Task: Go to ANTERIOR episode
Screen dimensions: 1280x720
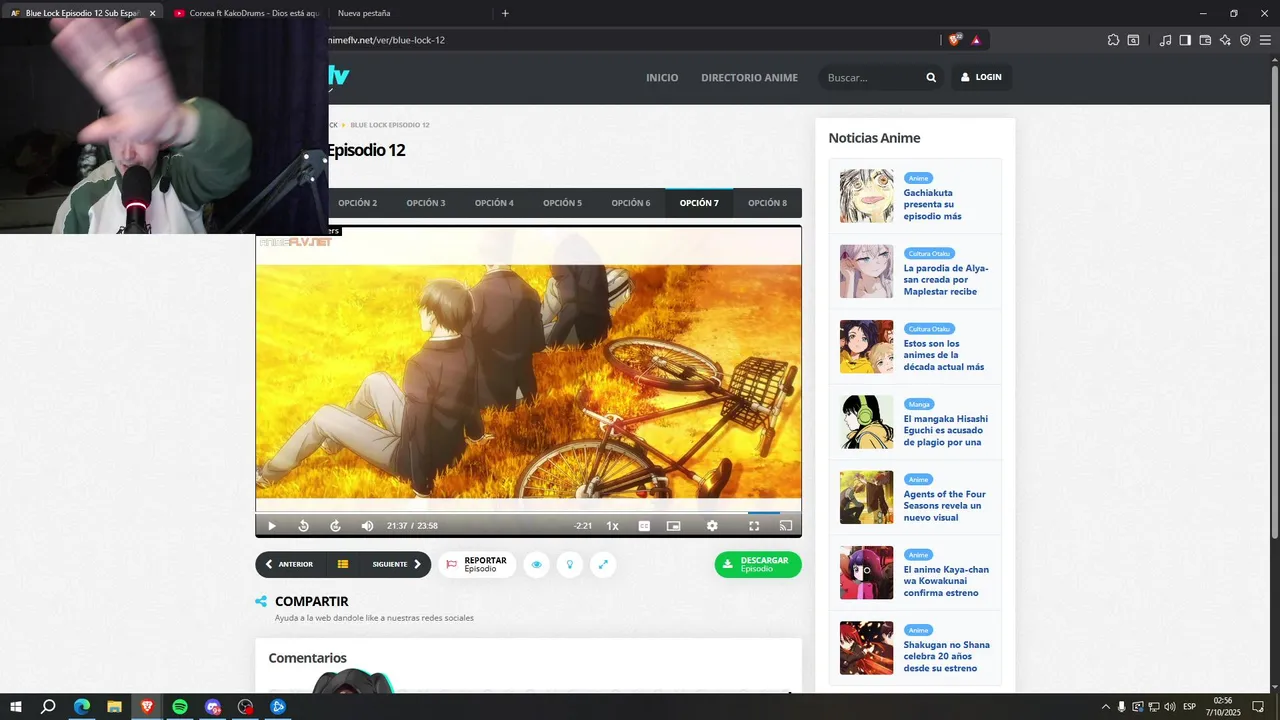Action: tap(290, 564)
